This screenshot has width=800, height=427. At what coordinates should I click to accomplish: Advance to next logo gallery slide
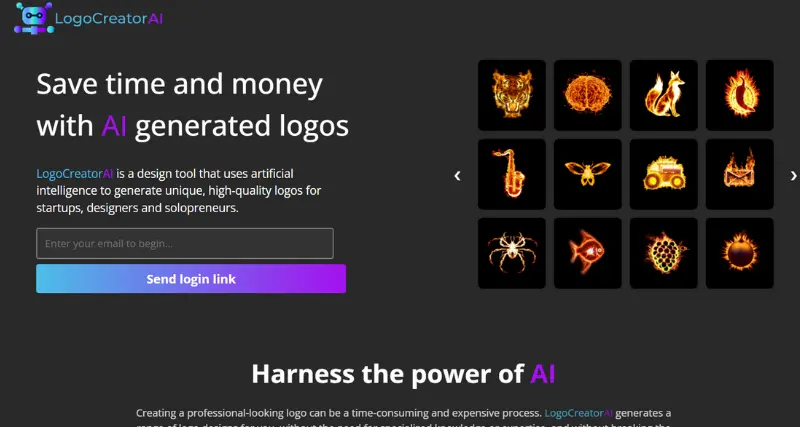[793, 175]
